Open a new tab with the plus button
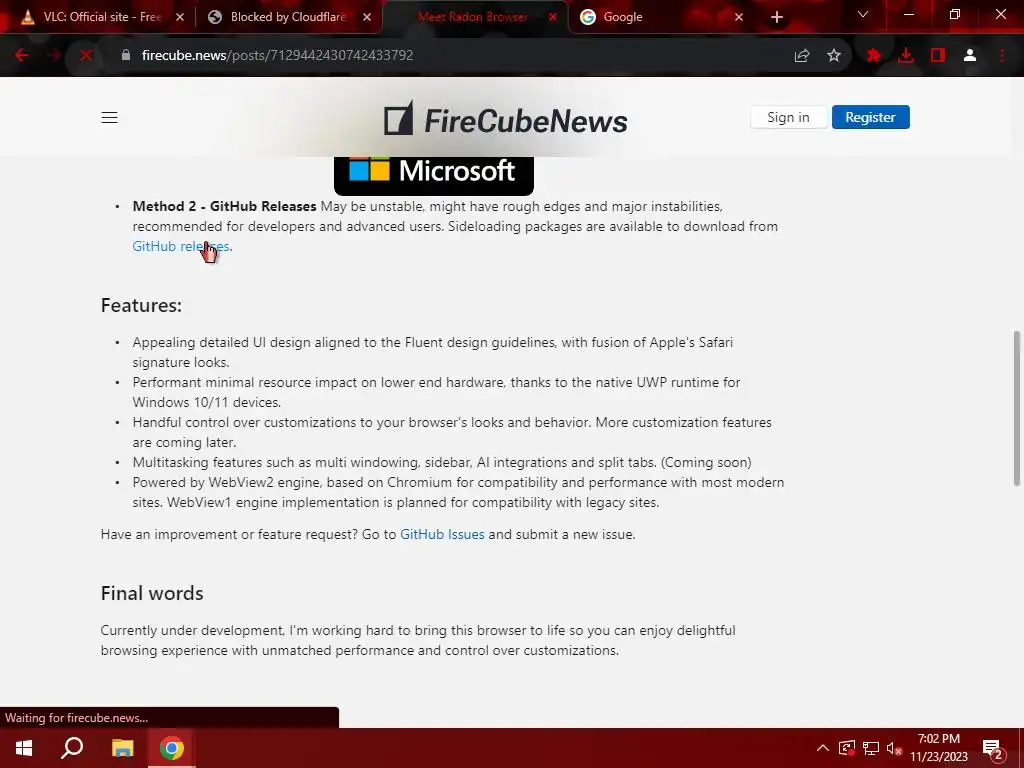 (776, 18)
